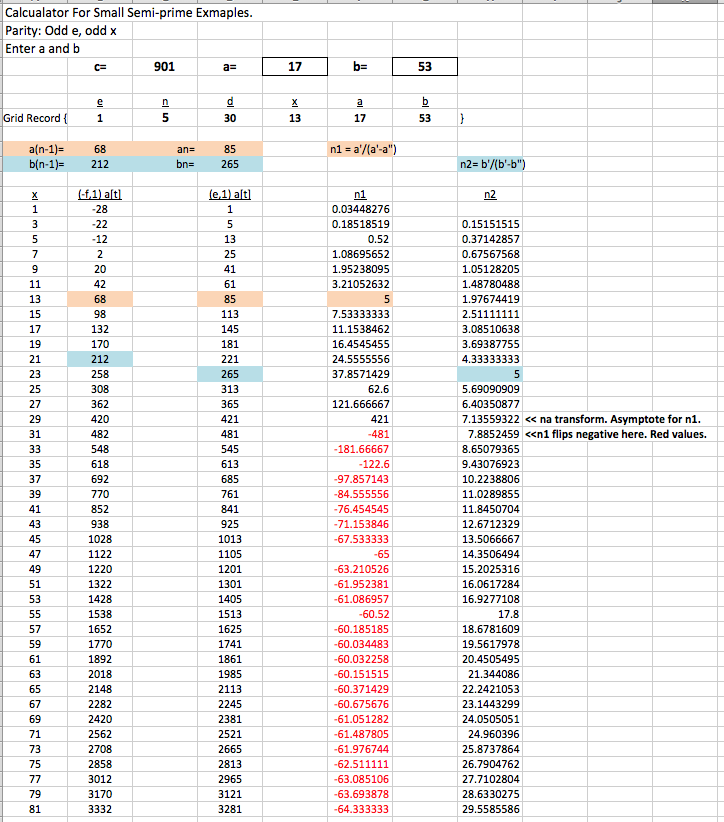Viewport: 724px width, 822px height.
Task: Select the highlighted n1 value 5 in row x=13
Action: tap(360, 299)
